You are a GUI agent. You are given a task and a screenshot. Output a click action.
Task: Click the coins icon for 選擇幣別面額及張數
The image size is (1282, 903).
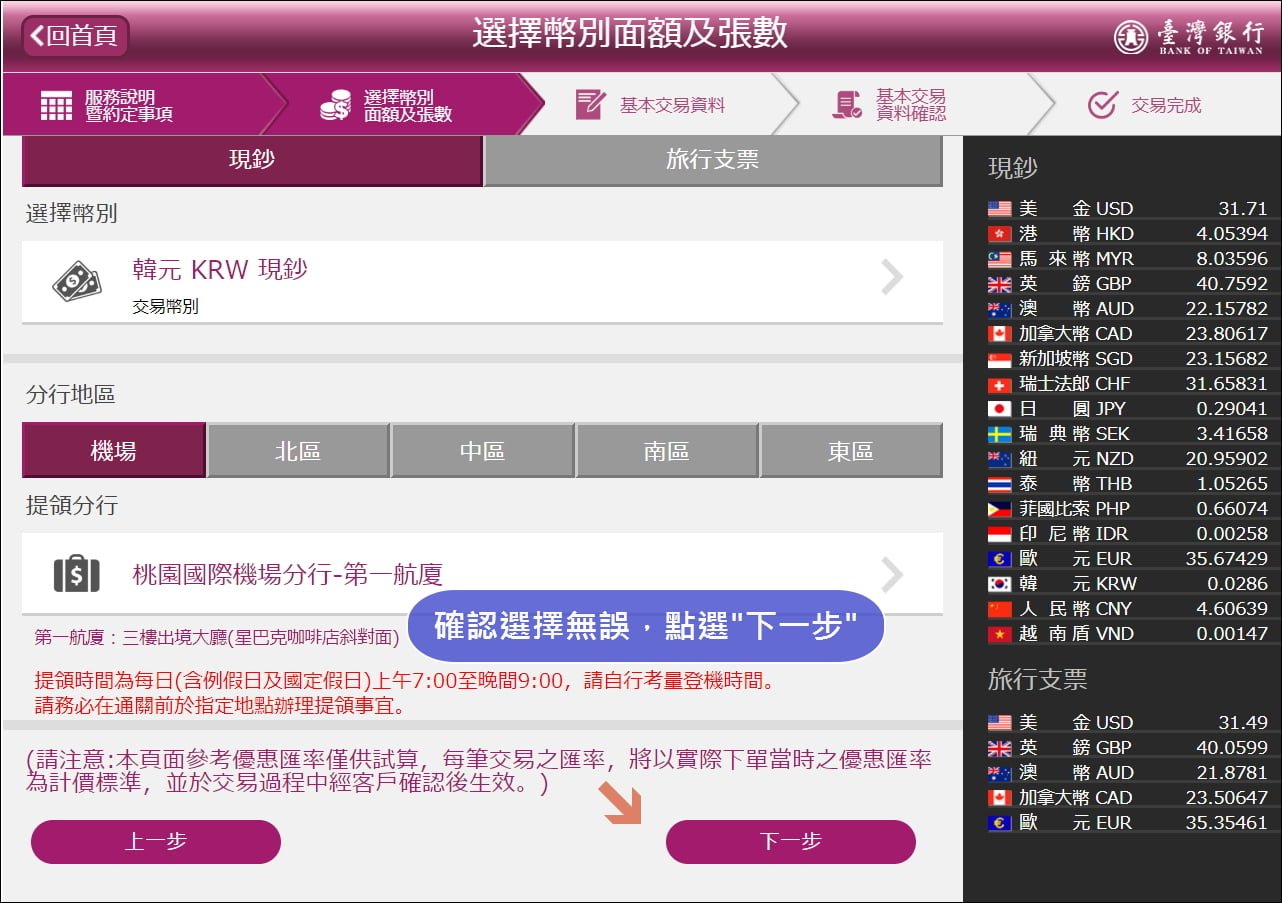335,105
